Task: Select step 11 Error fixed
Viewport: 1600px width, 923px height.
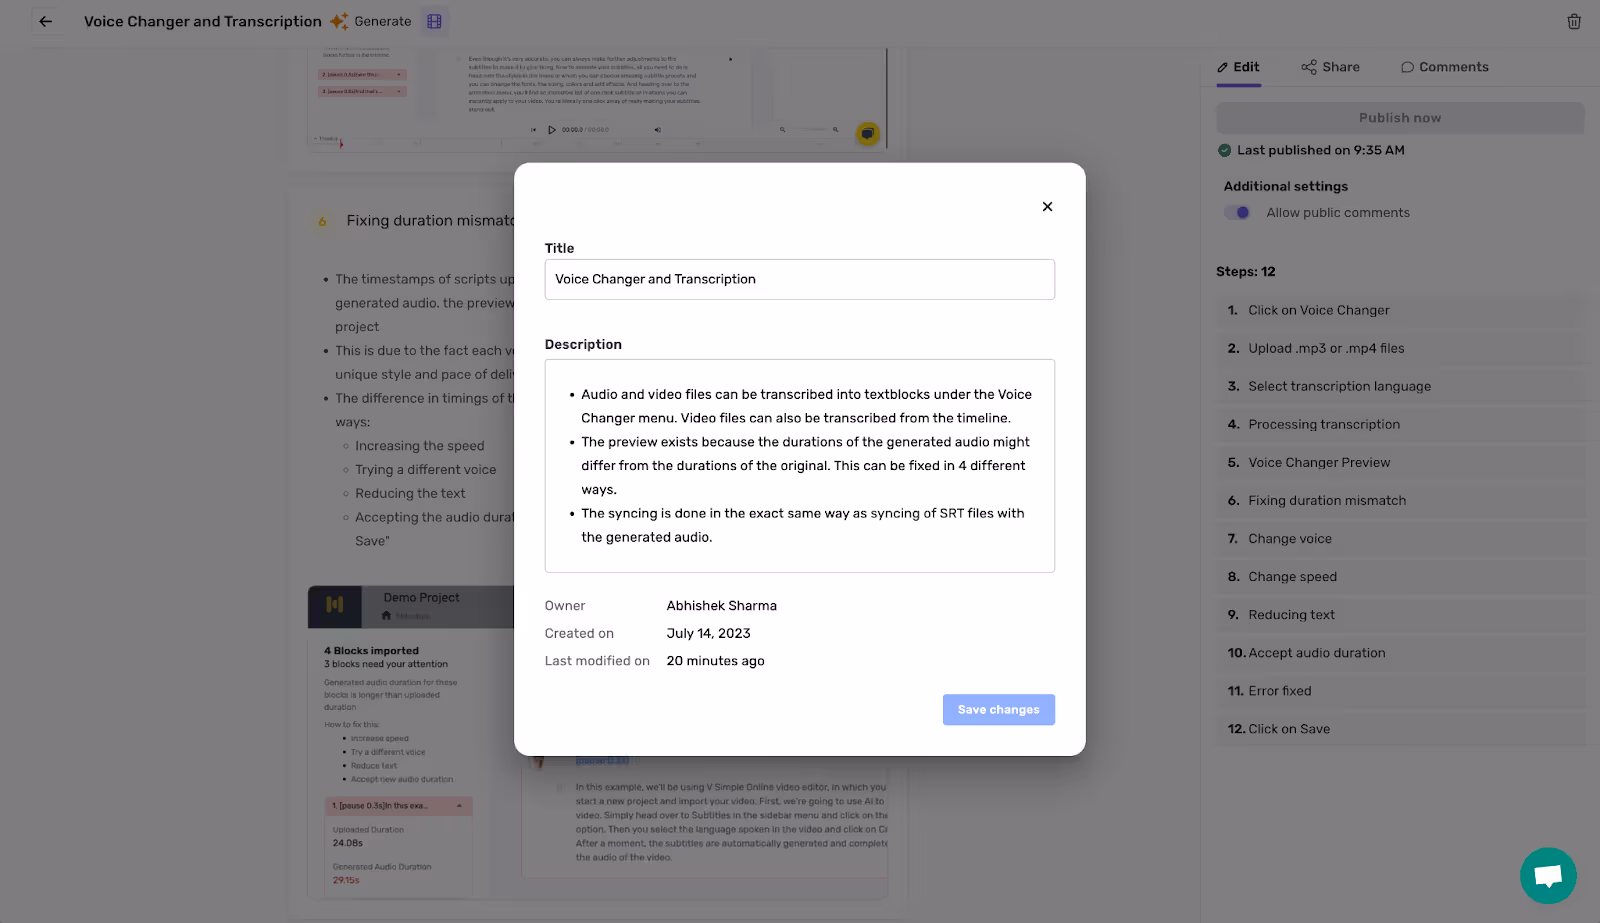Action: 1400,691
